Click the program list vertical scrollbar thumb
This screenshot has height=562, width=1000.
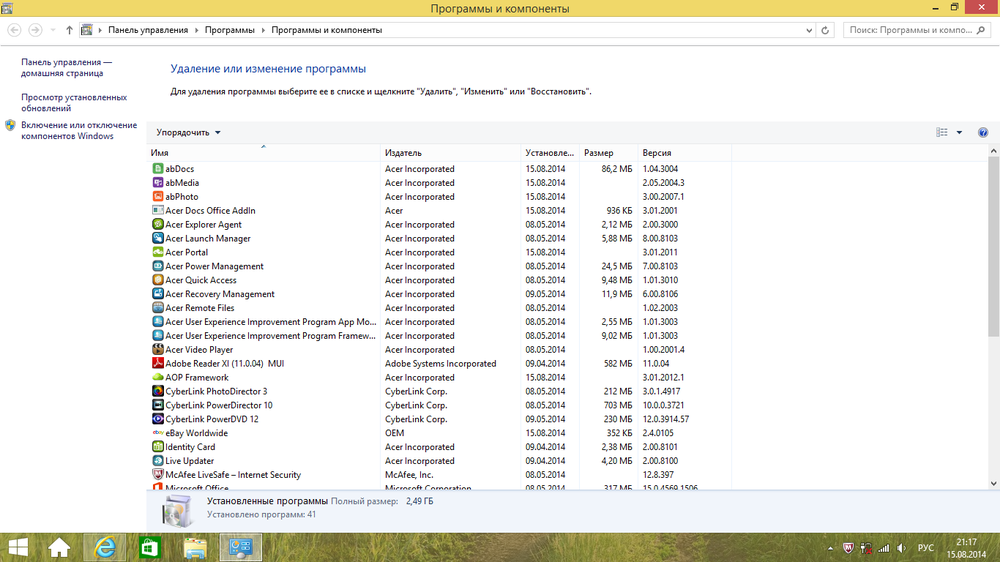click(993, 246)
